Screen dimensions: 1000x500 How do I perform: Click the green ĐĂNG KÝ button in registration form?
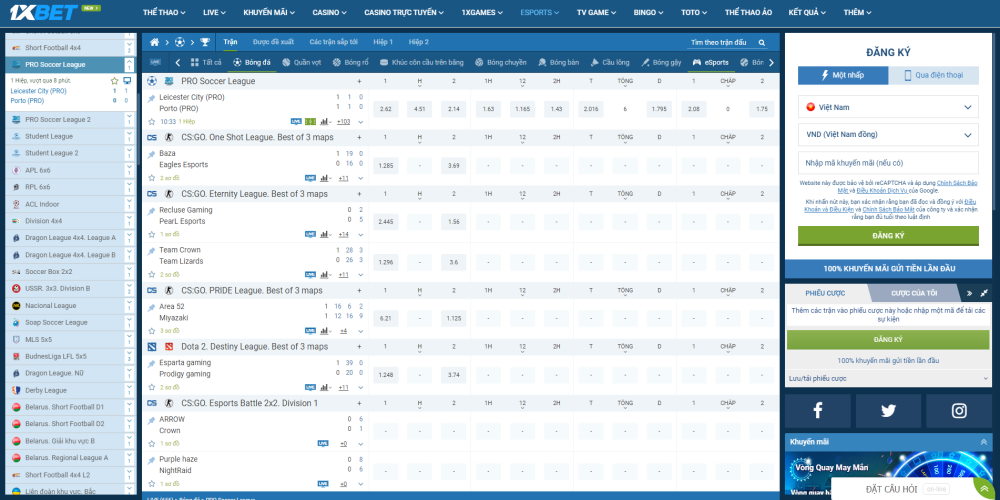click(x=888, y=236)
